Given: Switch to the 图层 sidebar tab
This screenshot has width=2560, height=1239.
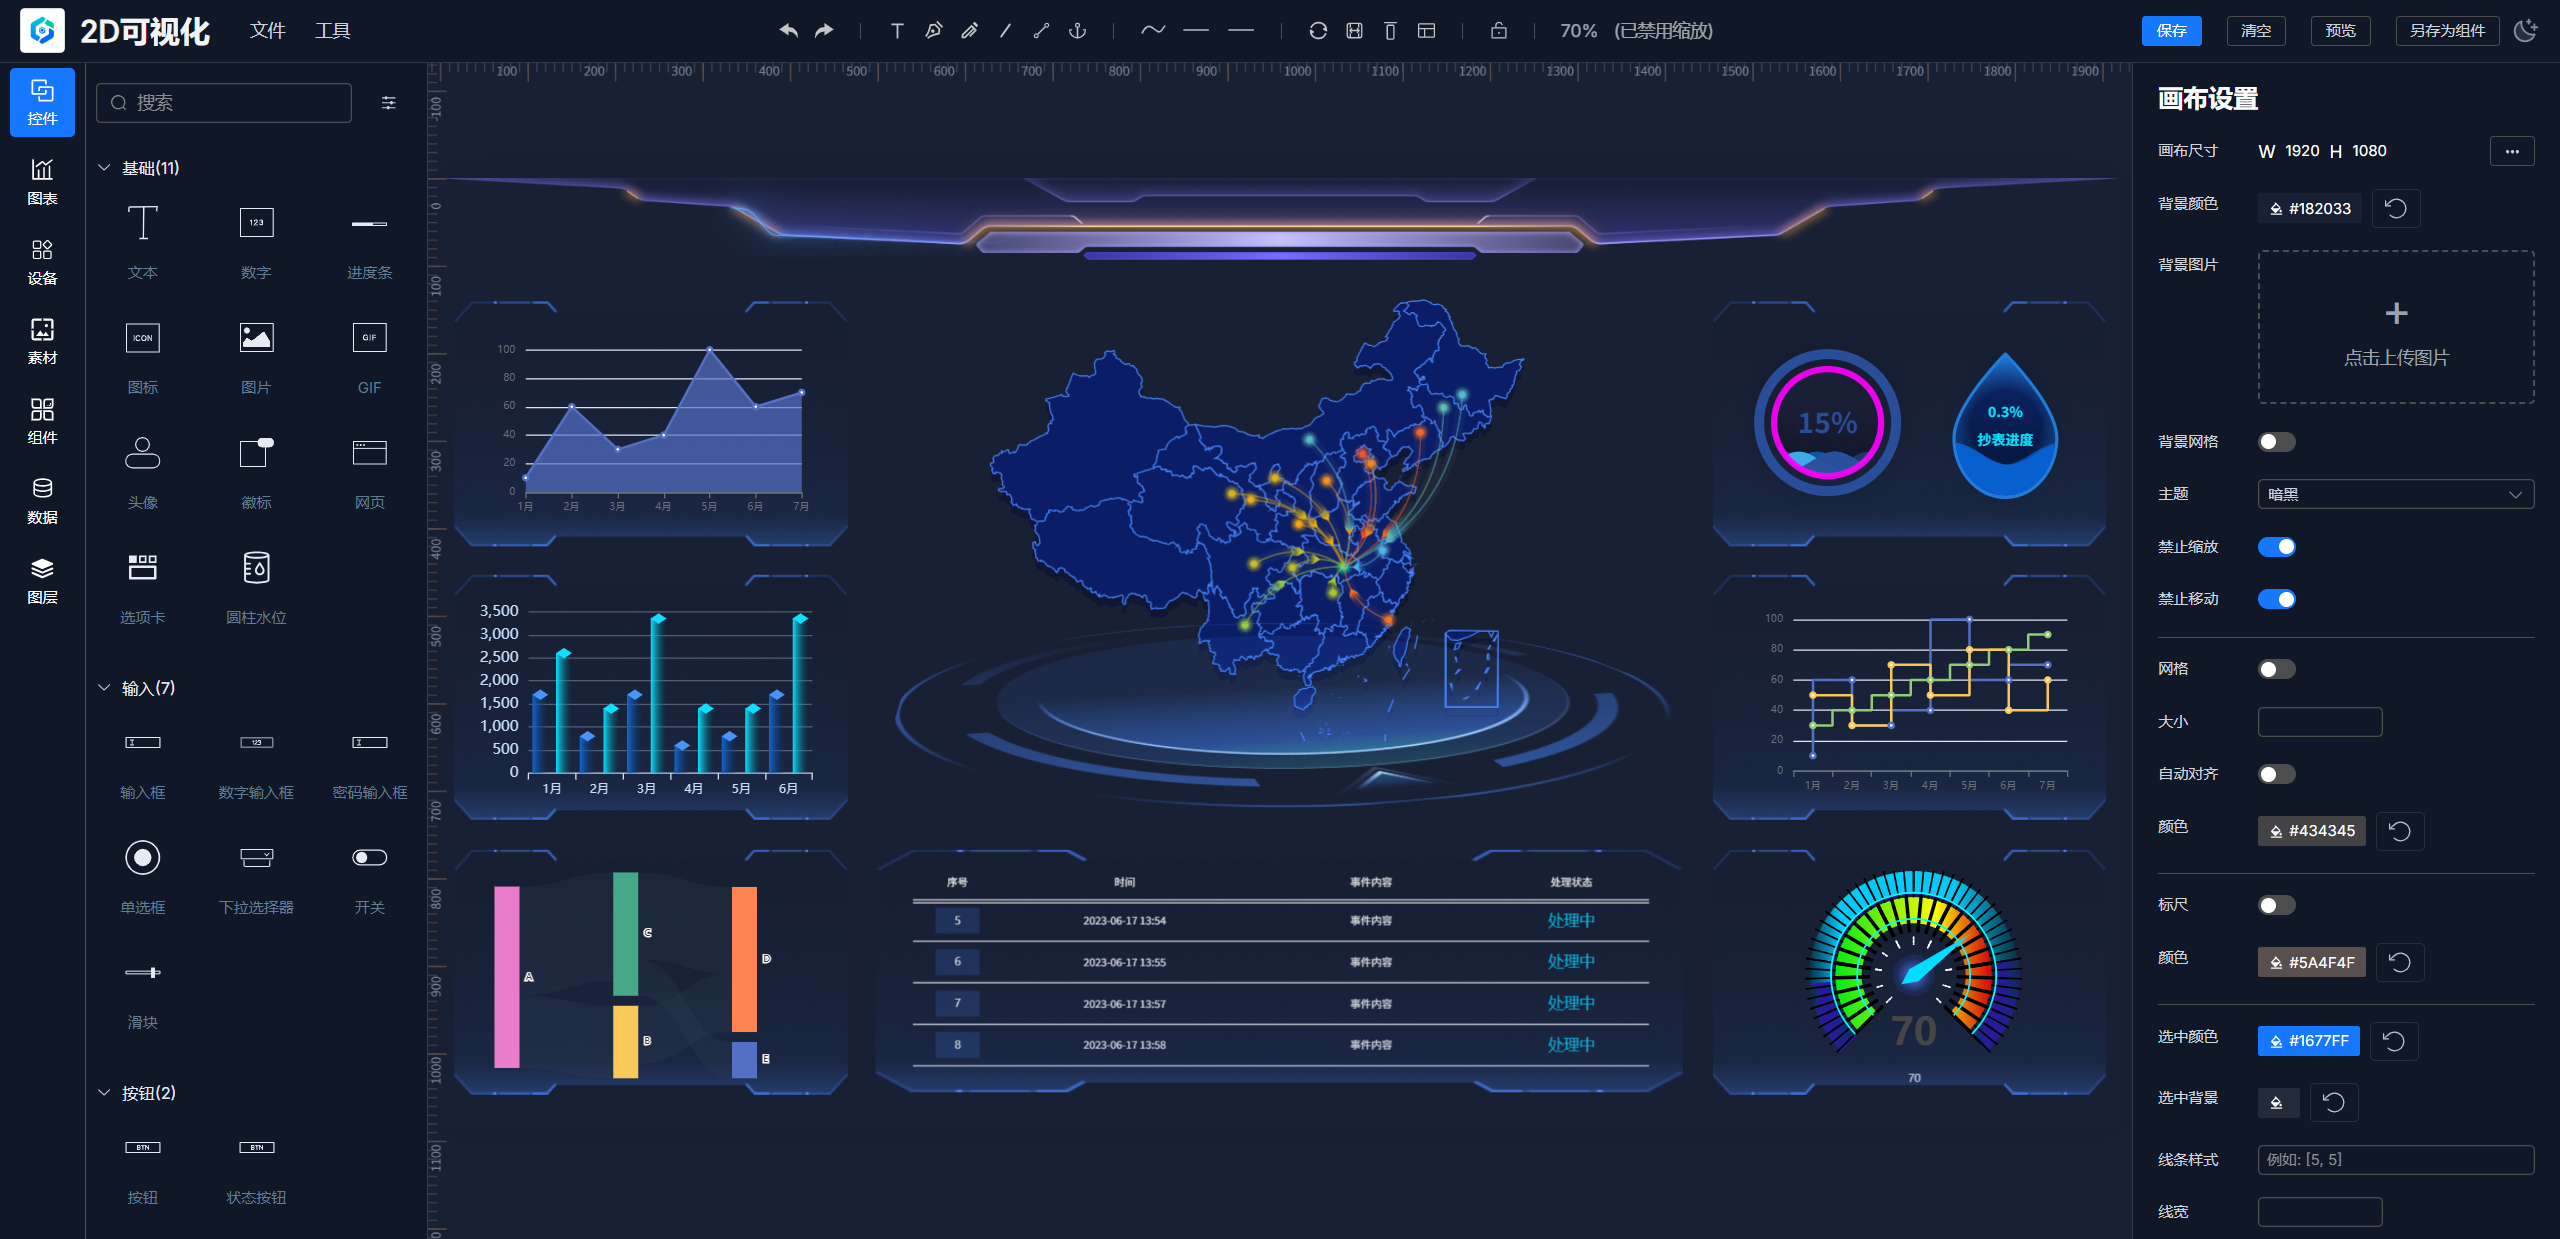Looking at the screenshot, I should pyautogui.click(x=42, y=581).
